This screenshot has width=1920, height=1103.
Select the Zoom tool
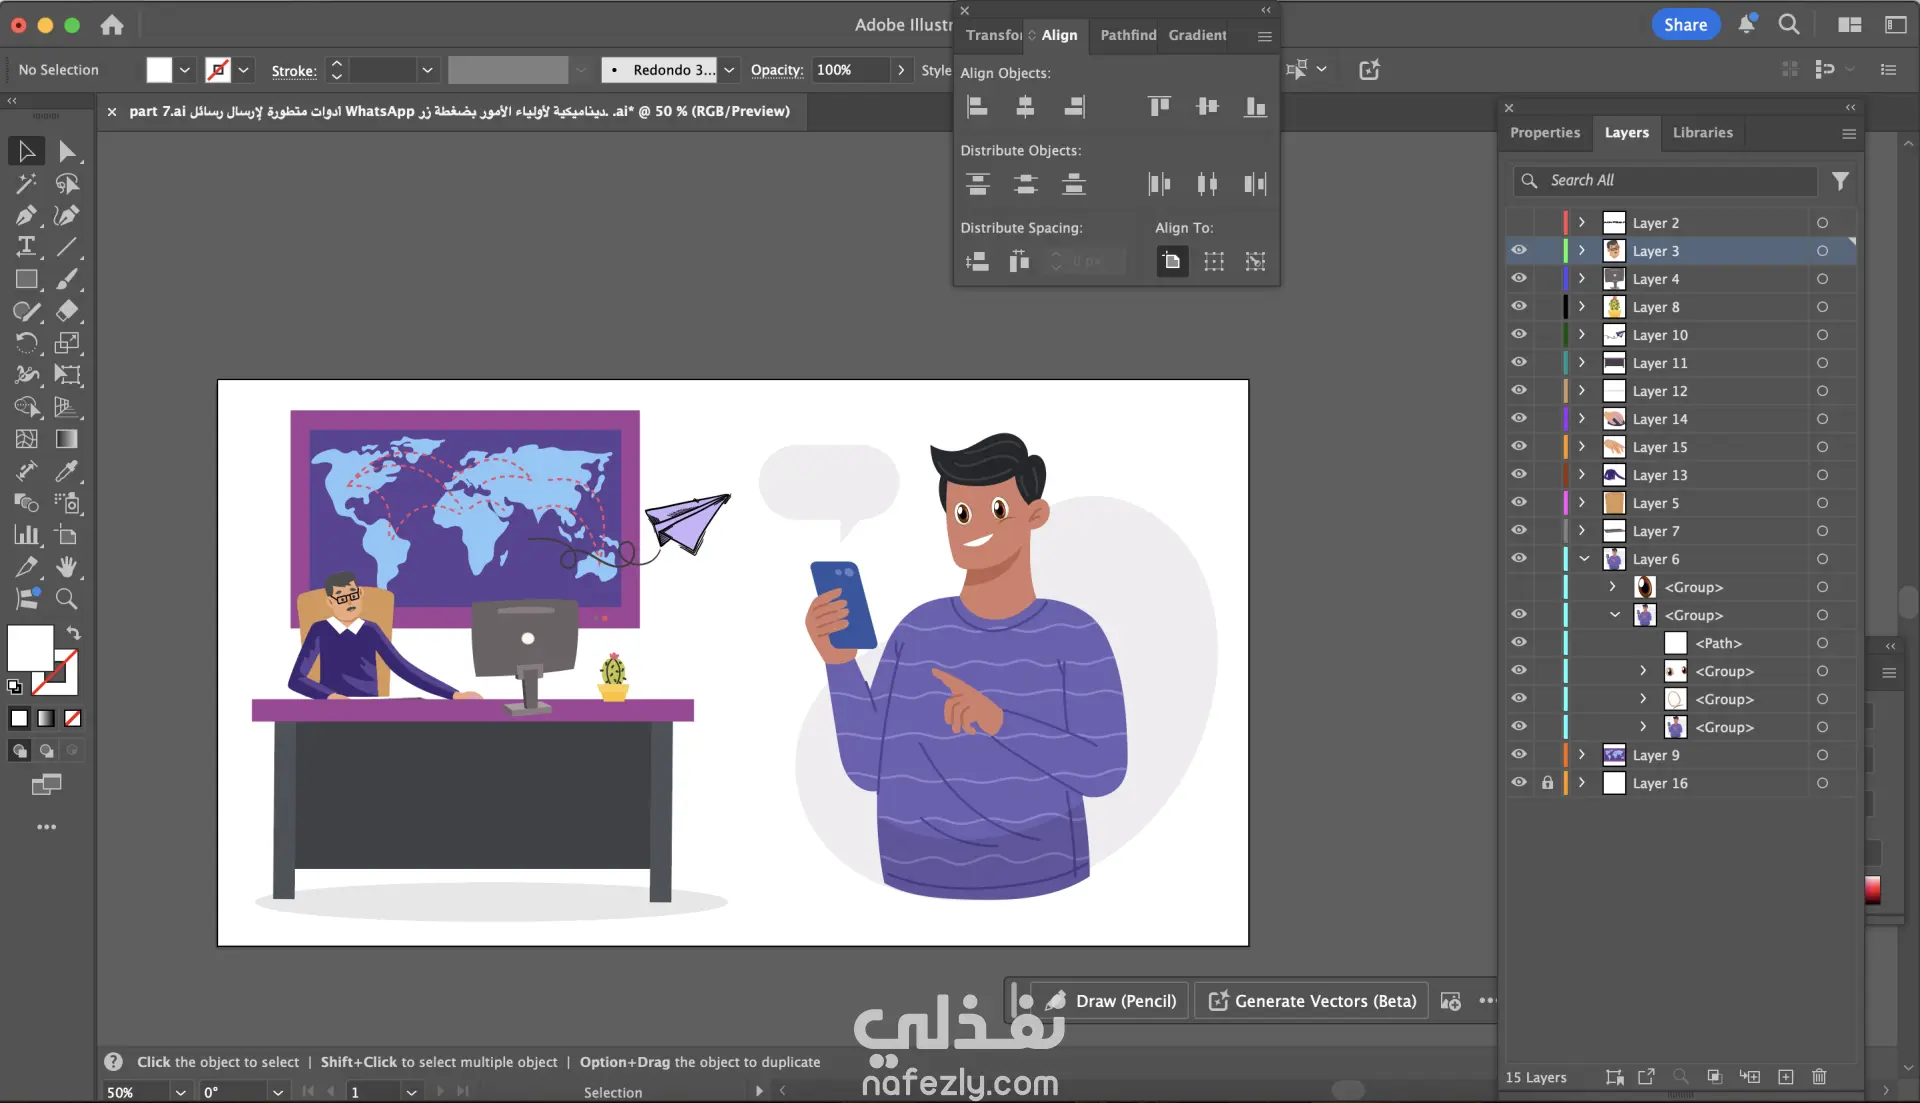click(x=67, y=599)
